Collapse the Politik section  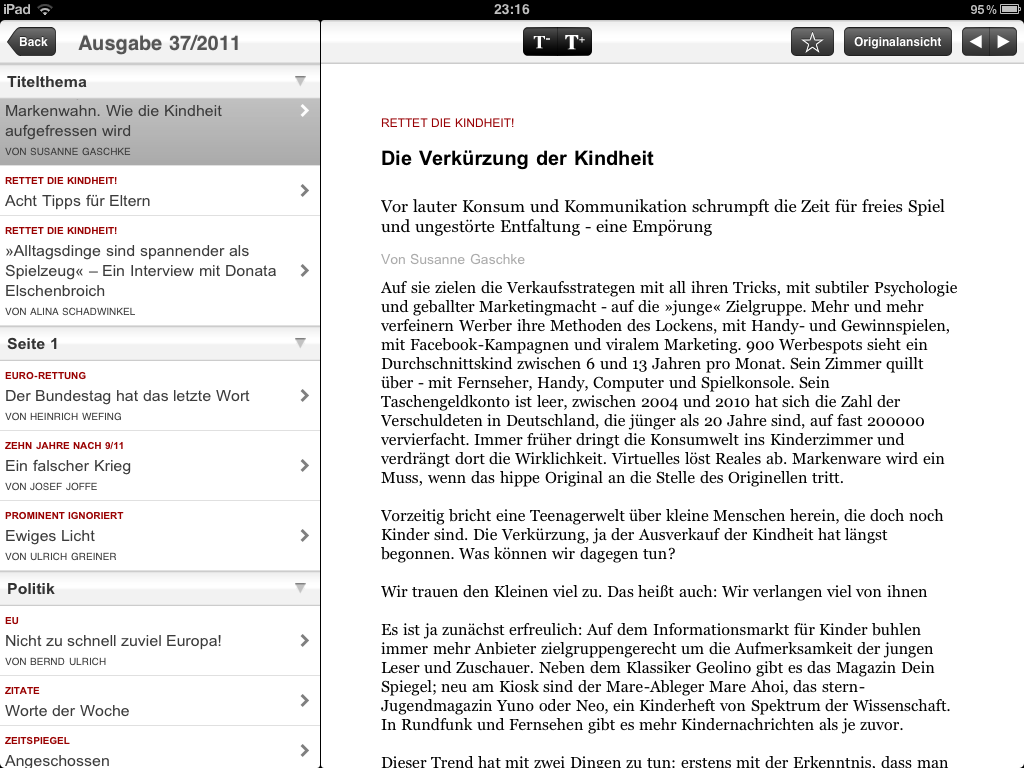(x=300, y=588)
